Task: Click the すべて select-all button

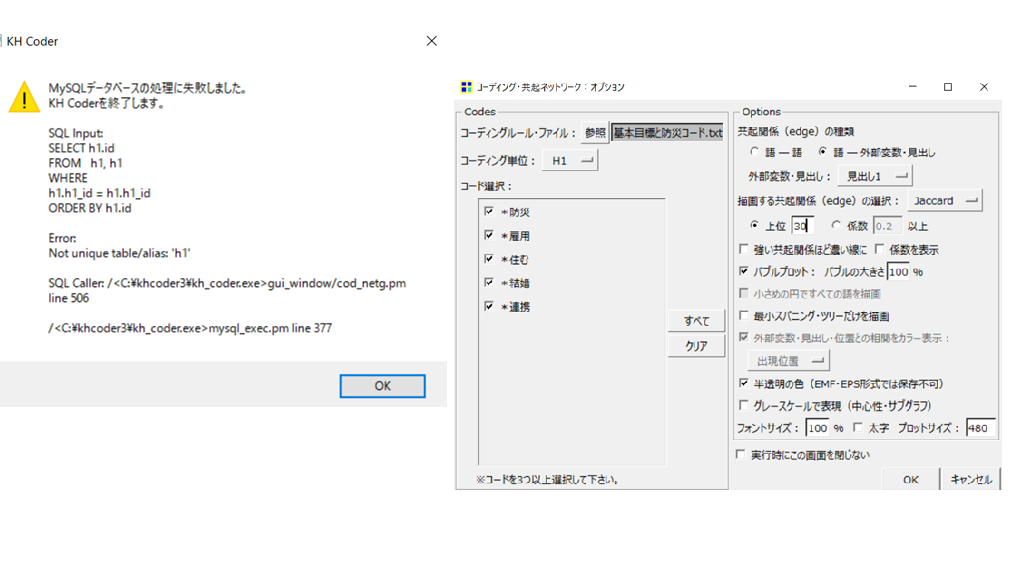Action: pos(696,321)
